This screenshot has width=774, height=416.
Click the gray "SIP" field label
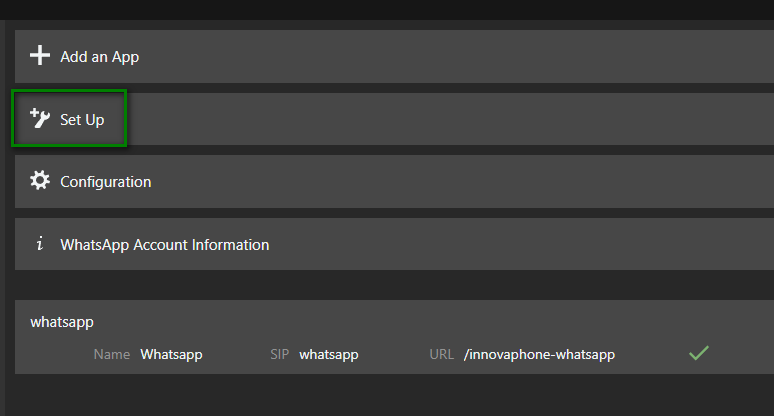(279, 354)
